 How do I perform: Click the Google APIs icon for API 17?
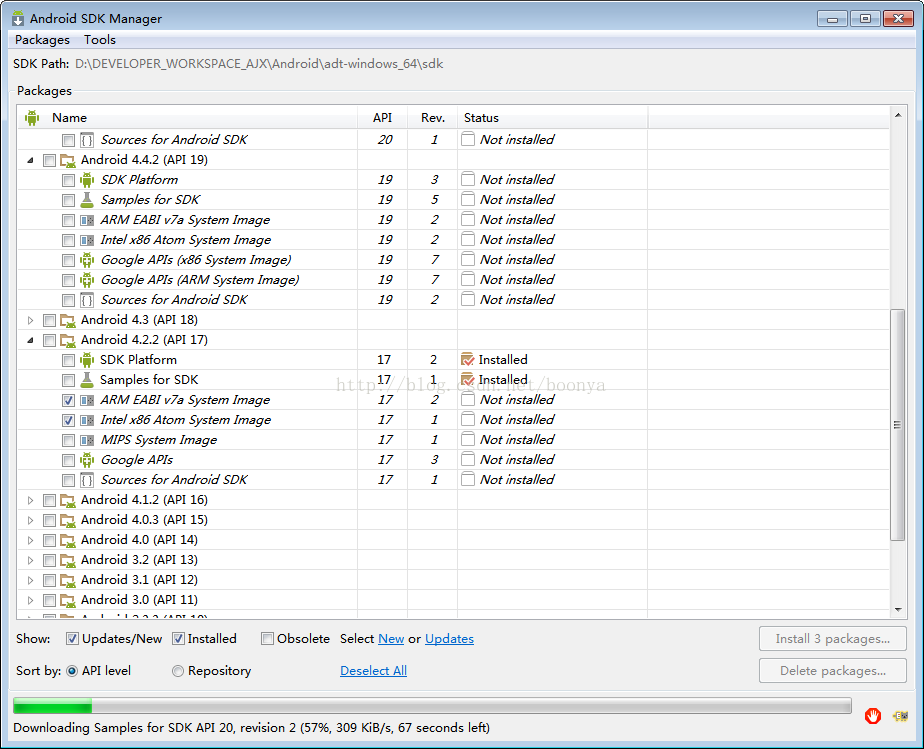(x=87, y=460)
